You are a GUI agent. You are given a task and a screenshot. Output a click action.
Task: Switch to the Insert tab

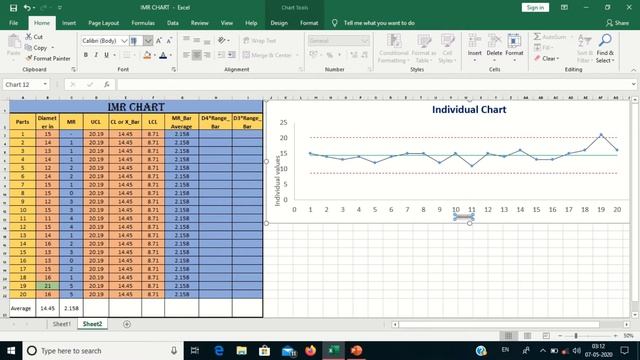point(69,23)
